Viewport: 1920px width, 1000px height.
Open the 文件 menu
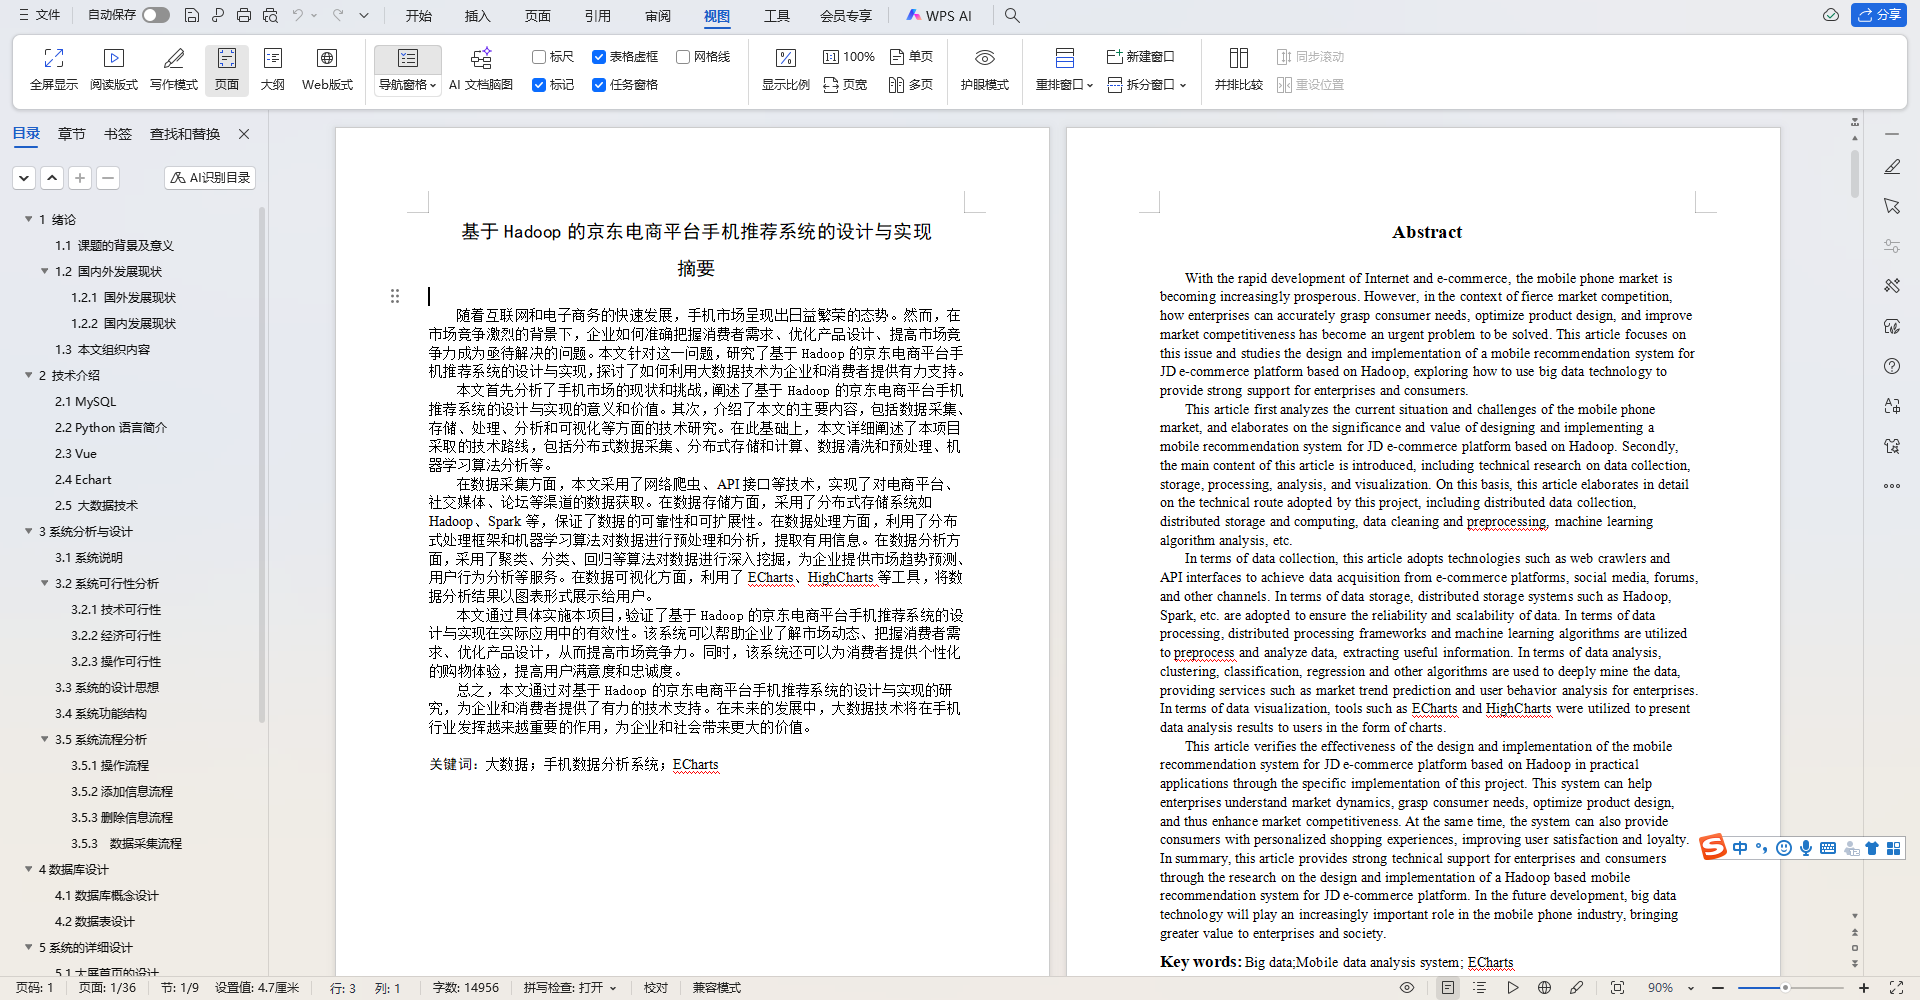point(39,15)
